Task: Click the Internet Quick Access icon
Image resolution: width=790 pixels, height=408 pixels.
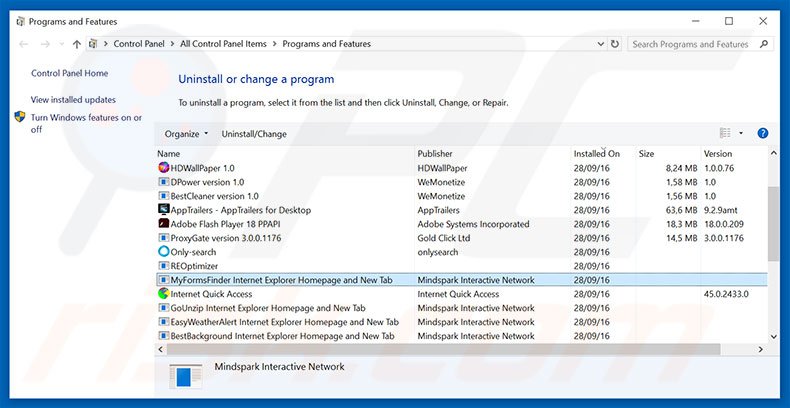Action: 163,294
